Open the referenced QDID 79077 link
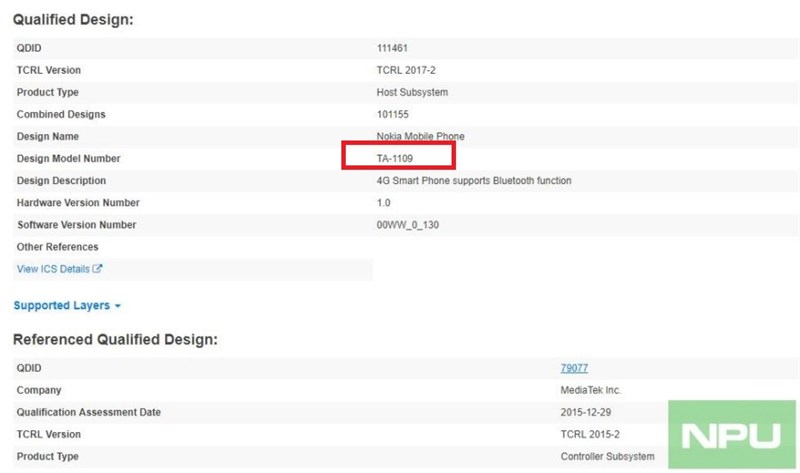Viewport: 800px width, 473px height. (x=574, y=368)
